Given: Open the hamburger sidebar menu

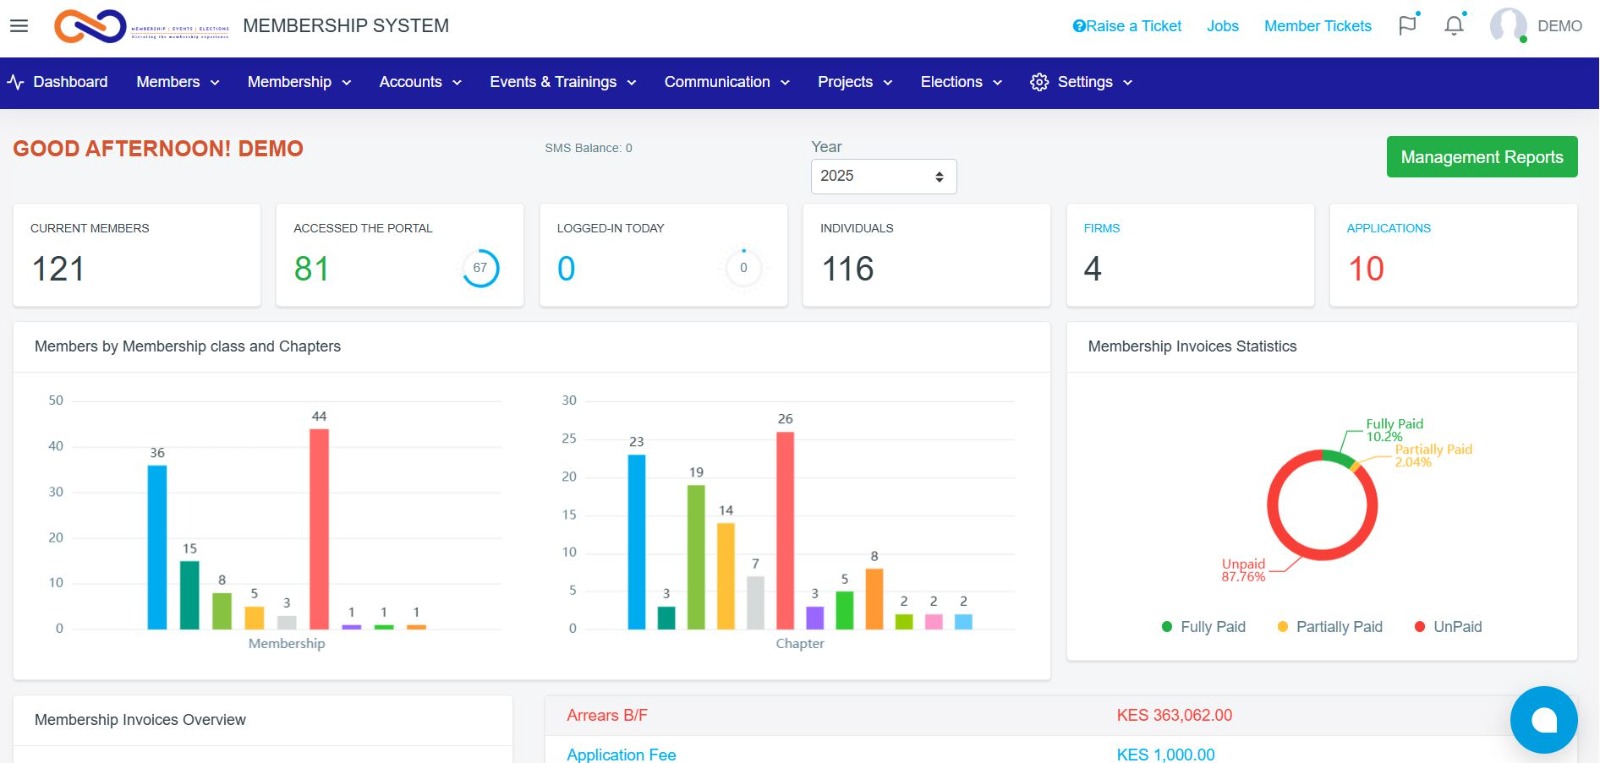Looking at the screenshot, I should coord(19,26).
